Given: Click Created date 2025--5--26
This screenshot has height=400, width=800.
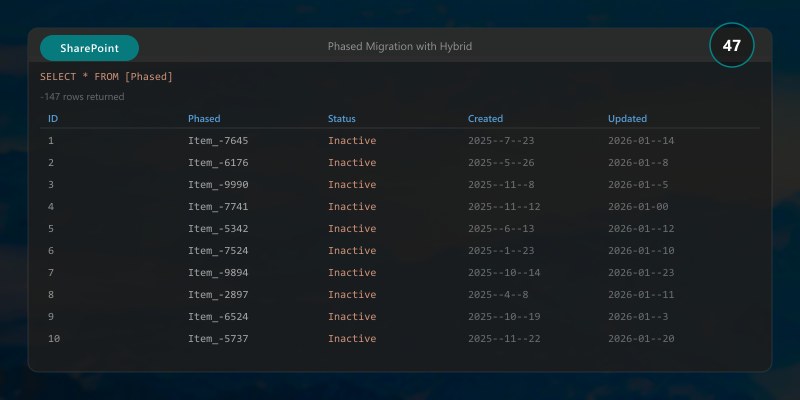Looking at the screenshot, I should [x=501, y=162].
